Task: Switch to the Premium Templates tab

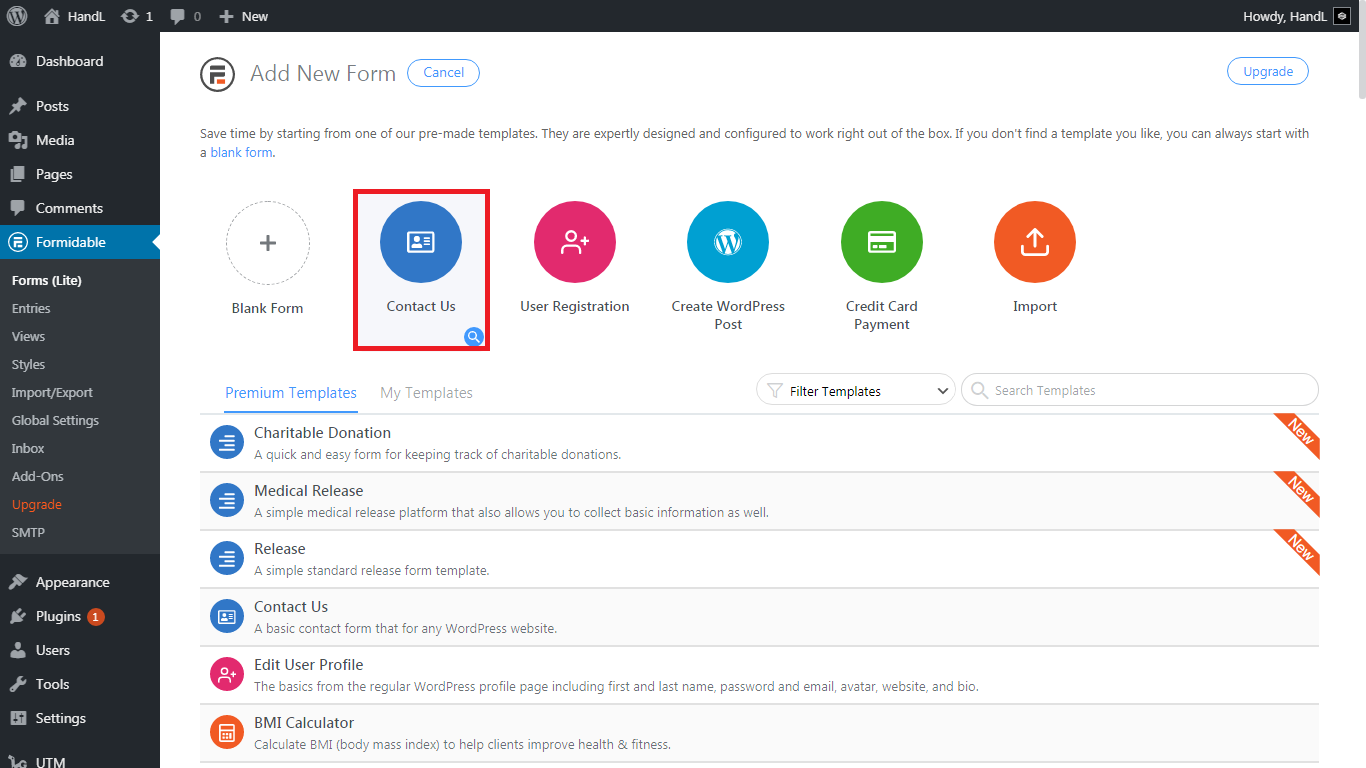Action: 291,393
